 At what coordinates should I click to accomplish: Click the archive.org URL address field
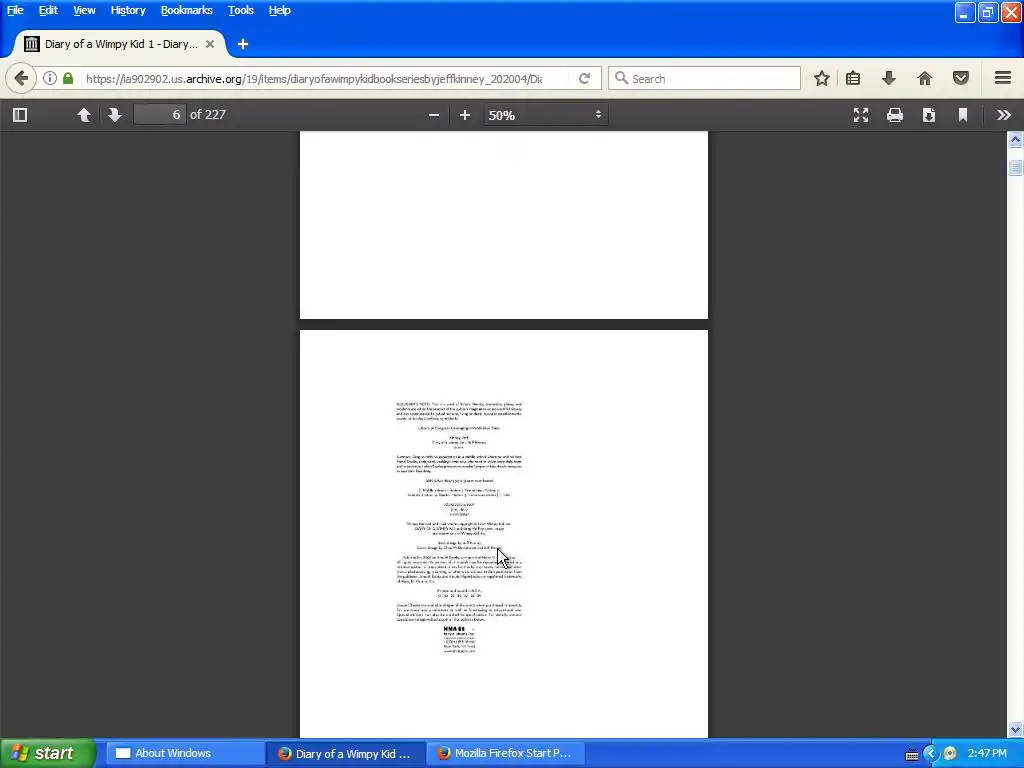click(313, 79)
